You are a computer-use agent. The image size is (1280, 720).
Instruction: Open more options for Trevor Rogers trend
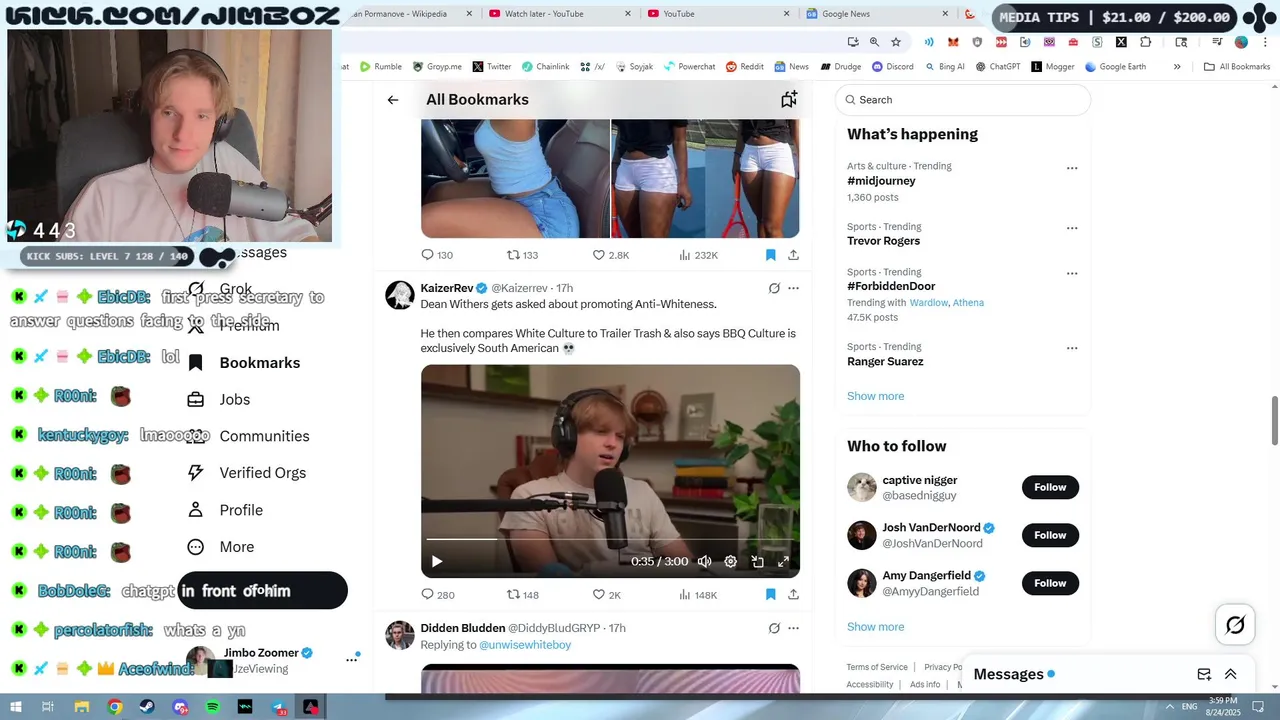pos(1072,228)
